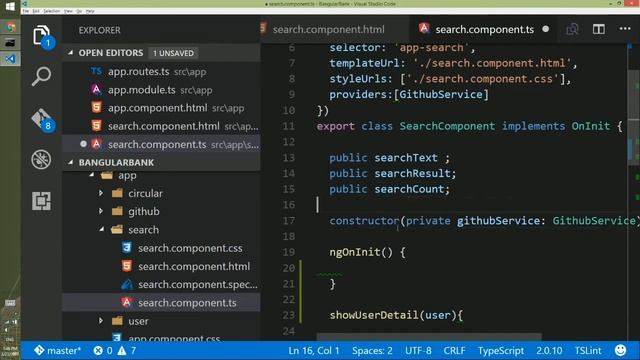Open the editor More Actions ellipsis

[x=625, y=29]
